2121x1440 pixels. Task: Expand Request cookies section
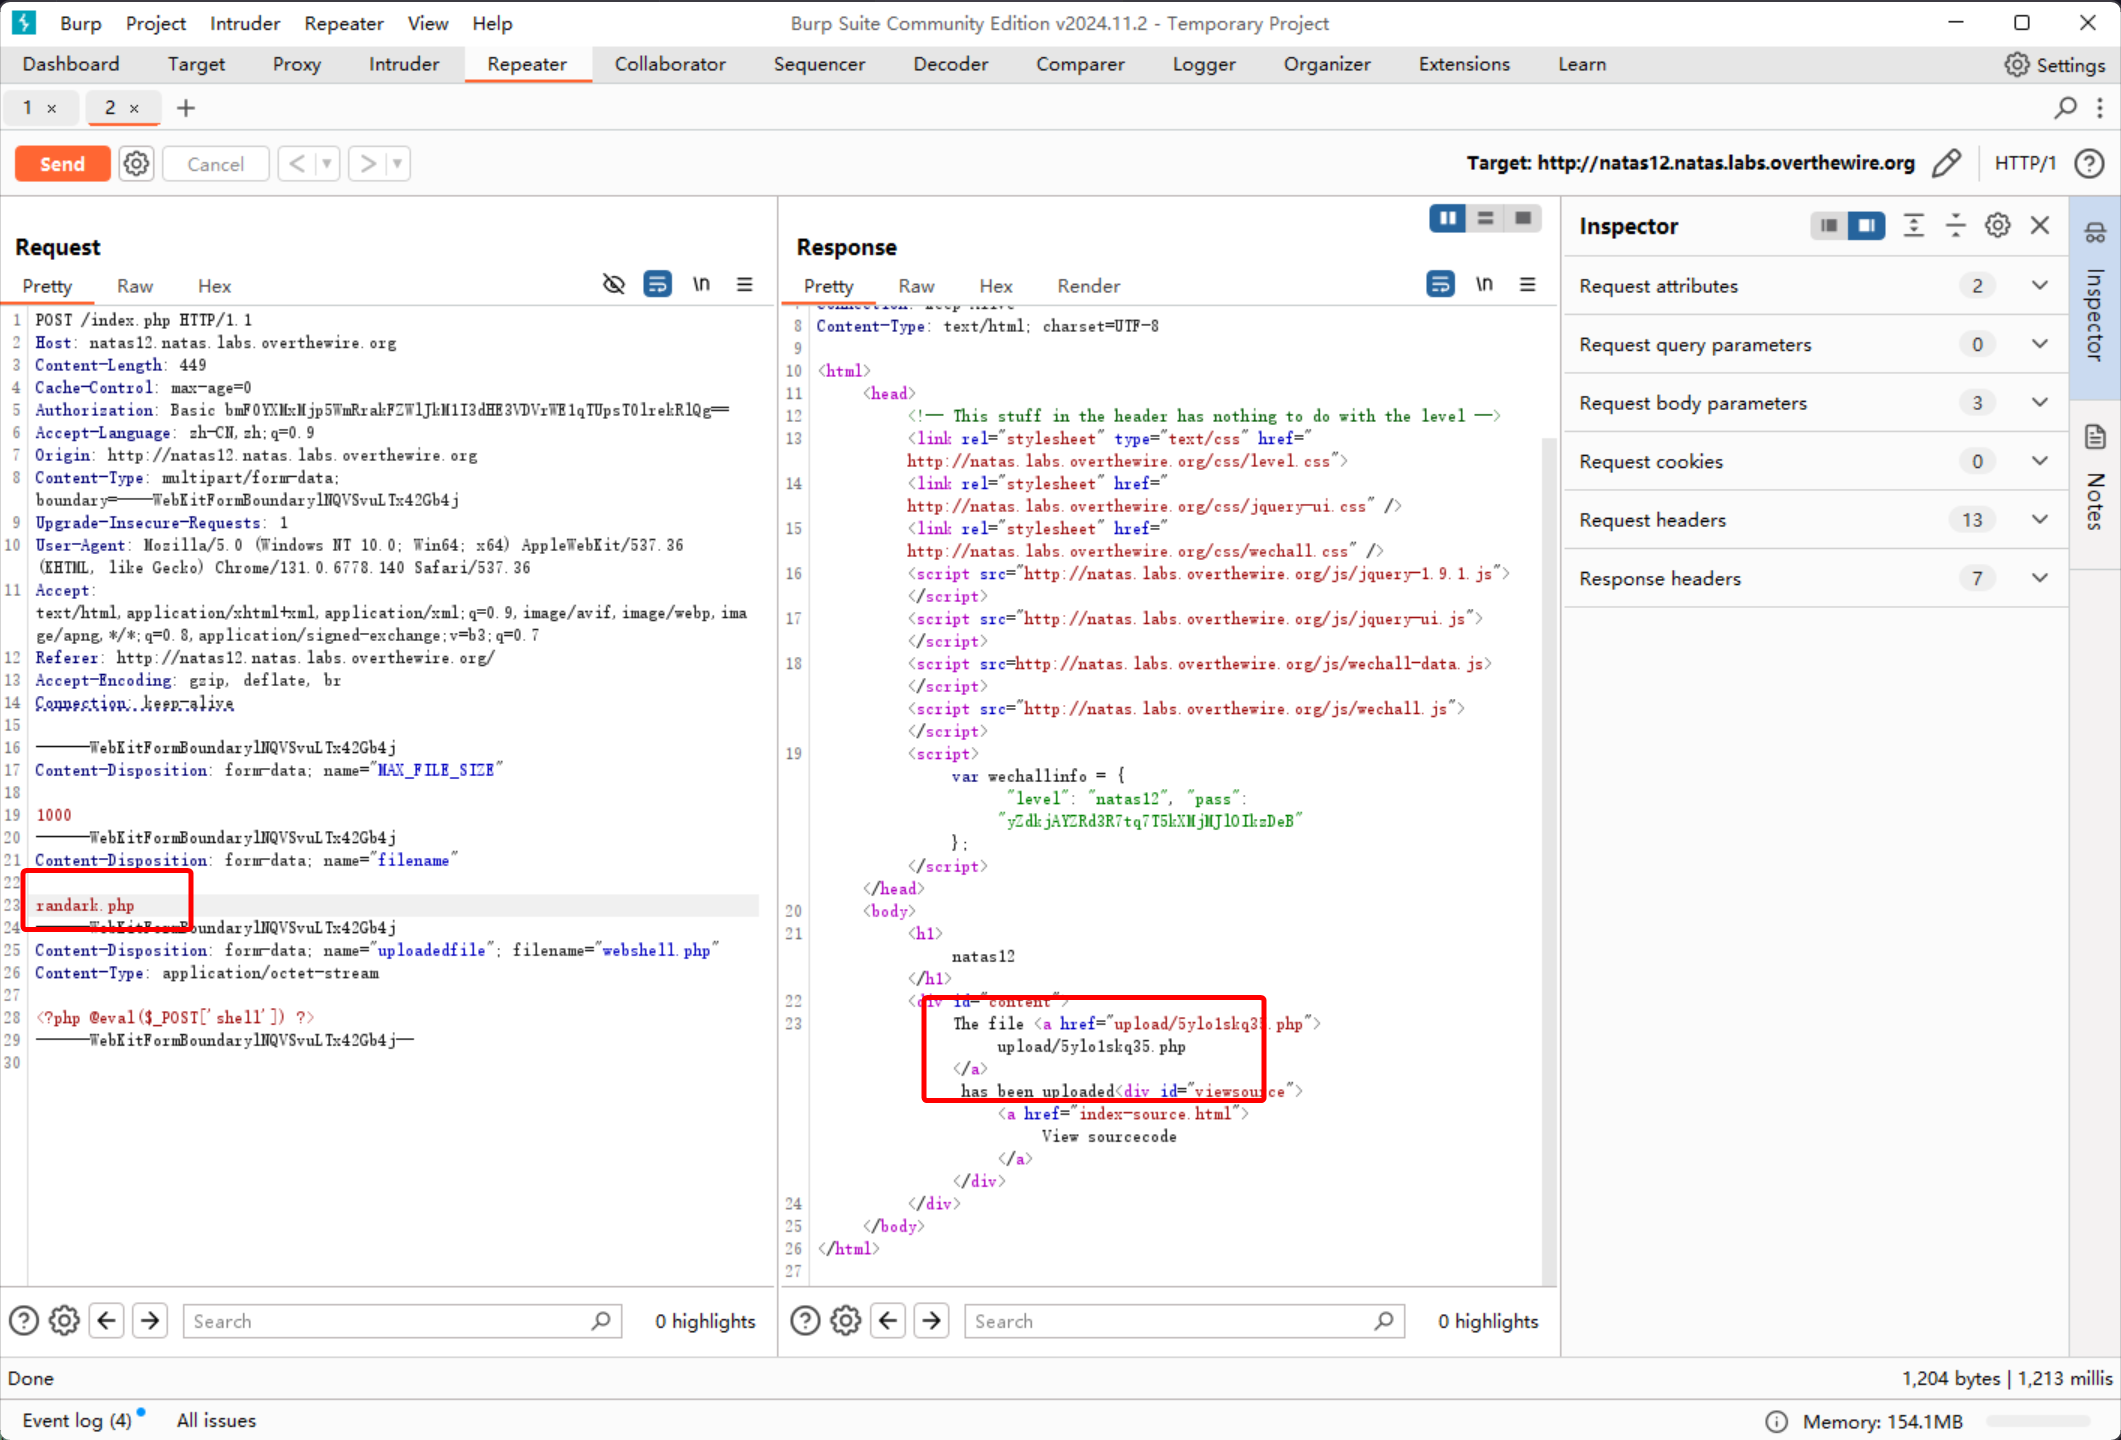click(1814, 461)
